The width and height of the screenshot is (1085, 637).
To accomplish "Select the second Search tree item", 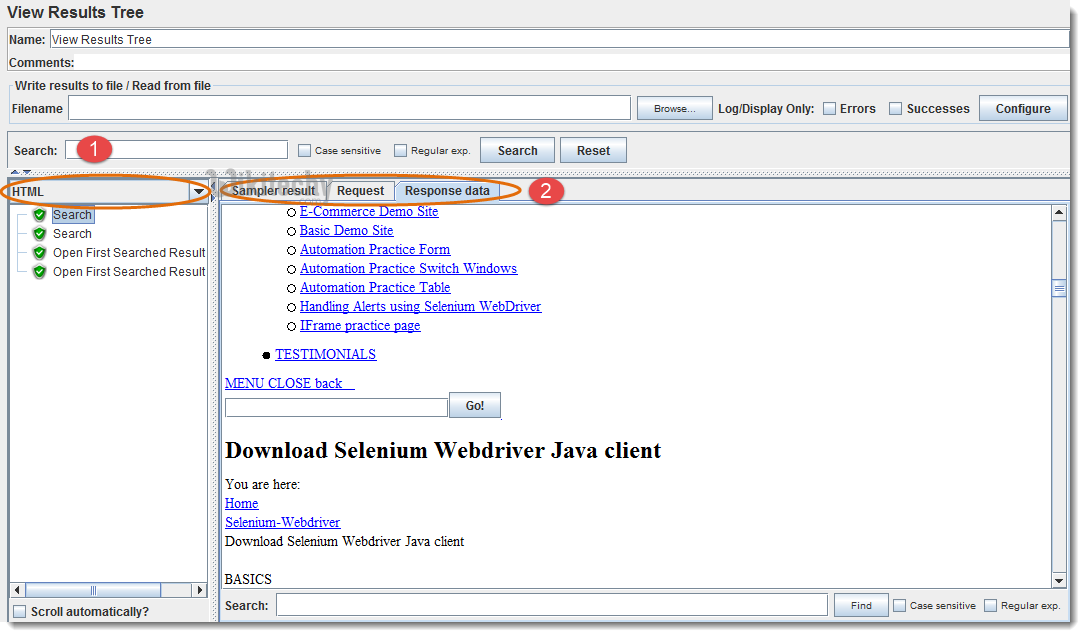I will point(72,234).
